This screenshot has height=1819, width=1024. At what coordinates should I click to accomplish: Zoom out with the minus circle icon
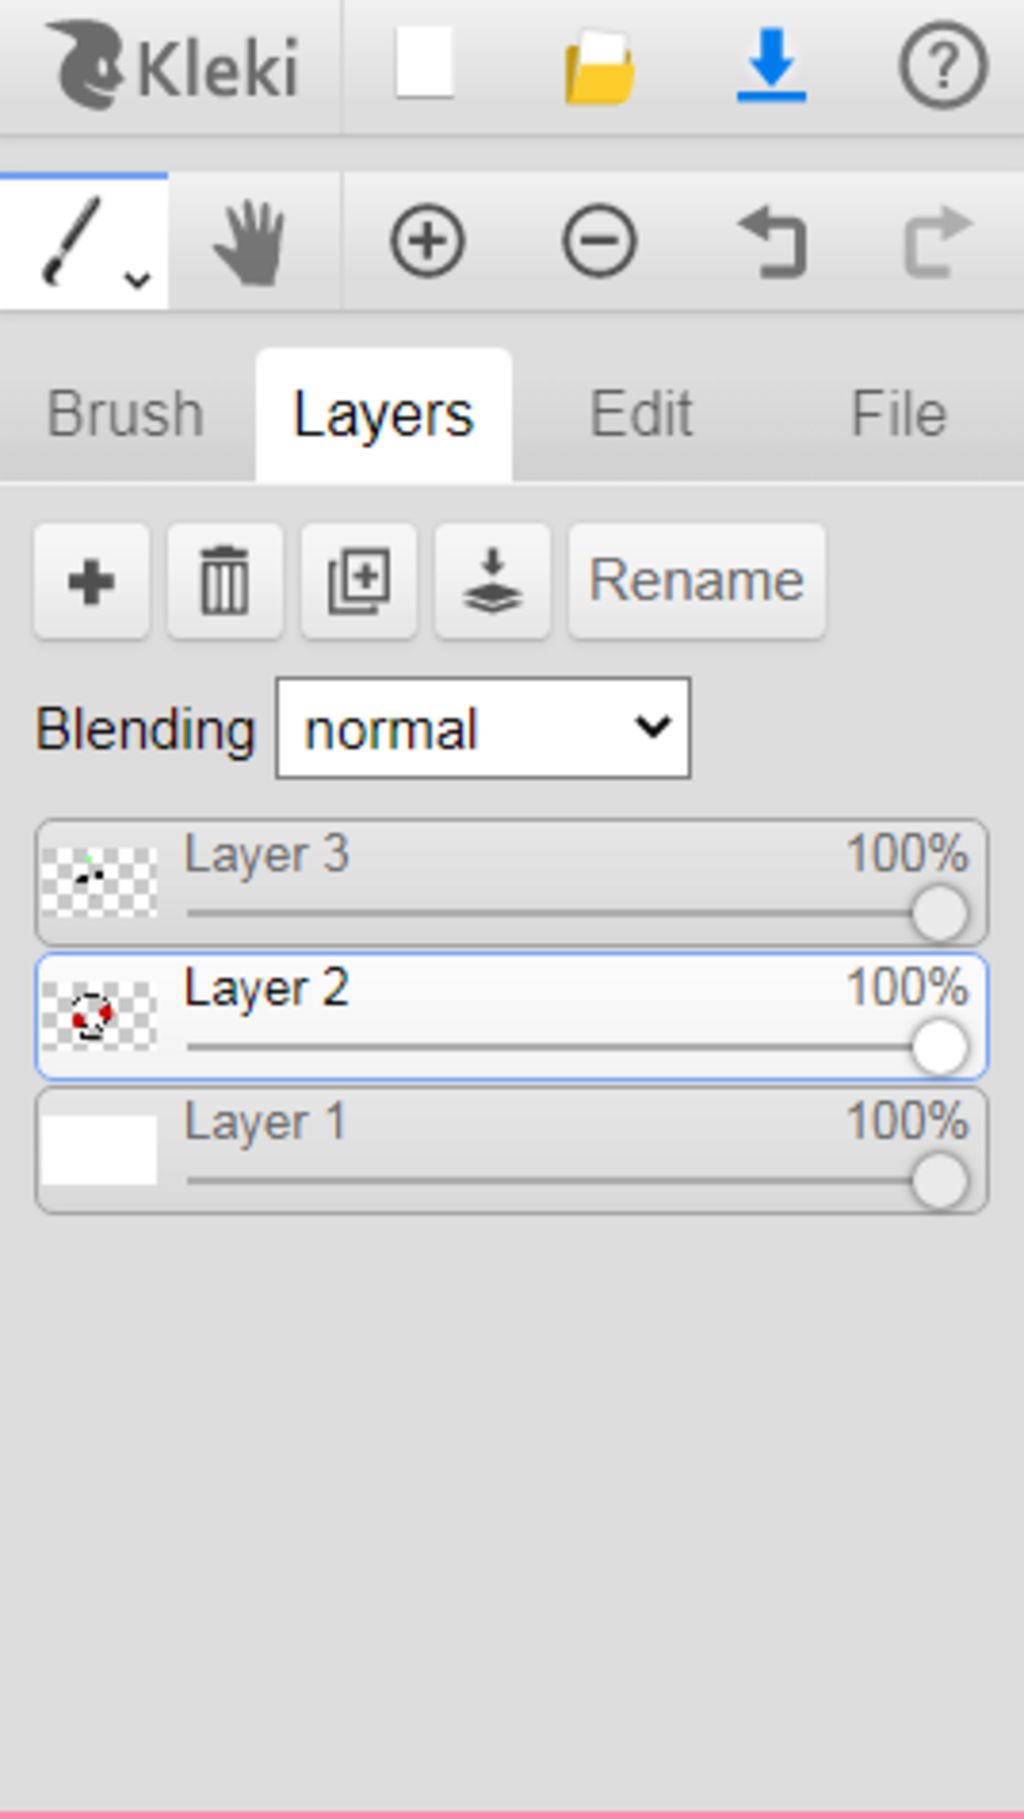point(599,241)
